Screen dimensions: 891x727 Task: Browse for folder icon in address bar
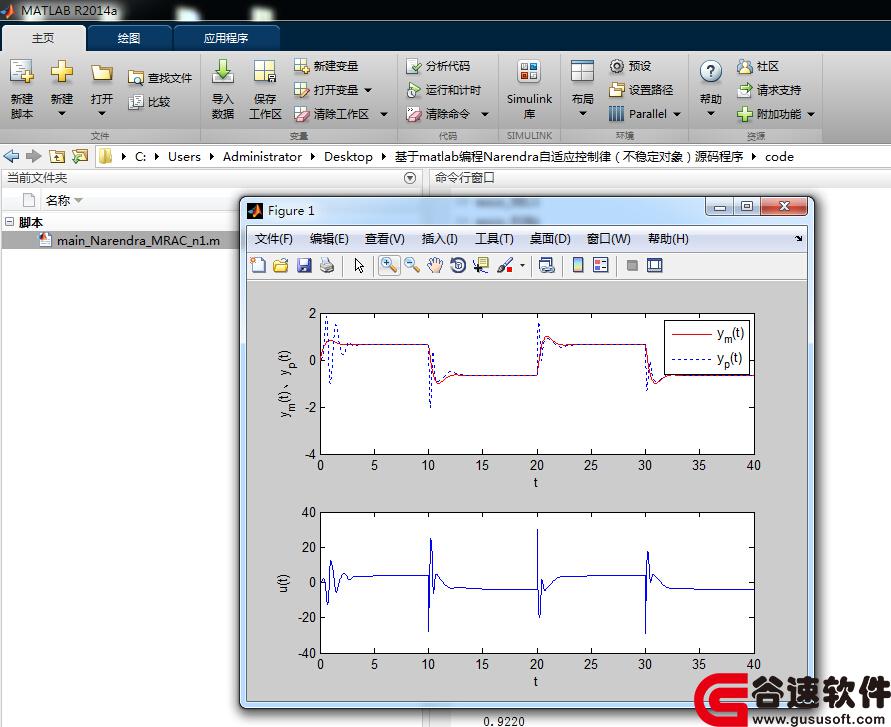click(80, 156)
